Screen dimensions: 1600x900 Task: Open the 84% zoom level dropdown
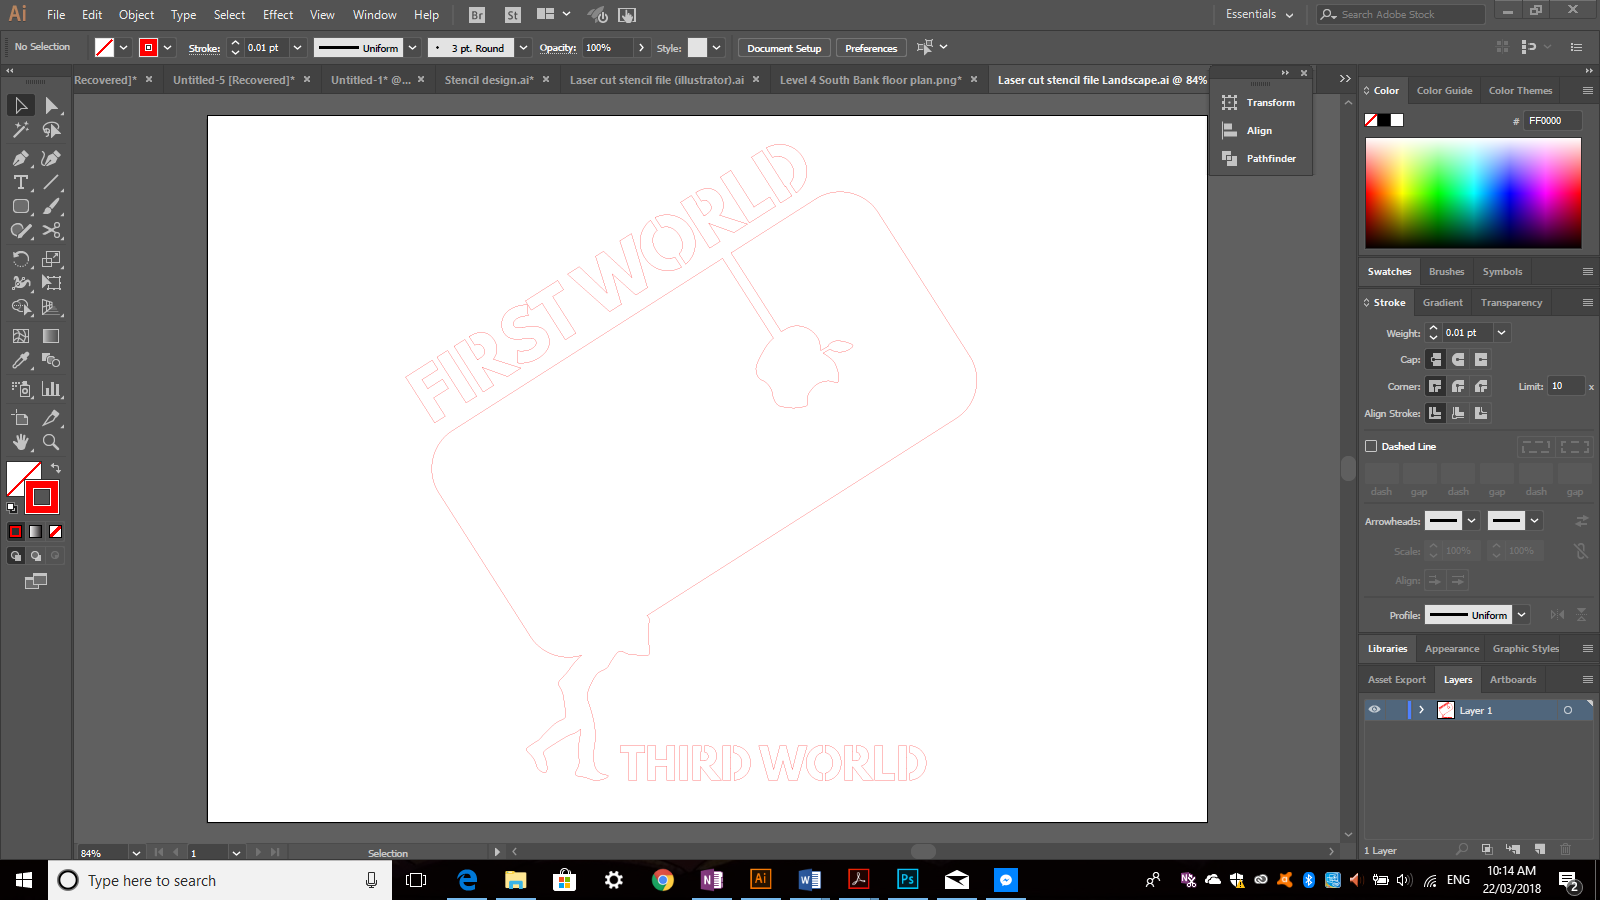(x=136, y=853)
